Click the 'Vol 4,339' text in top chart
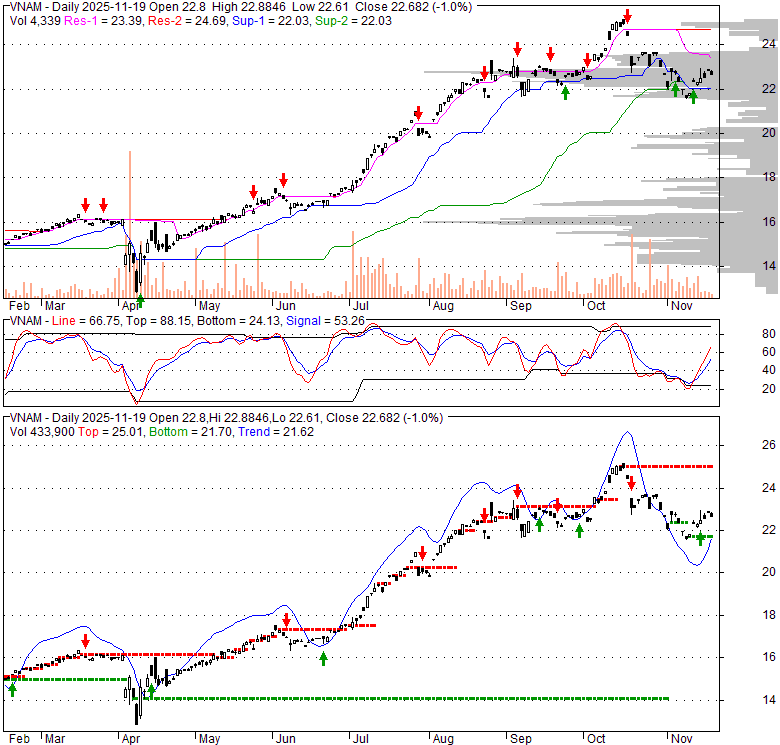780x745 pixels. [x=35, y=21]
